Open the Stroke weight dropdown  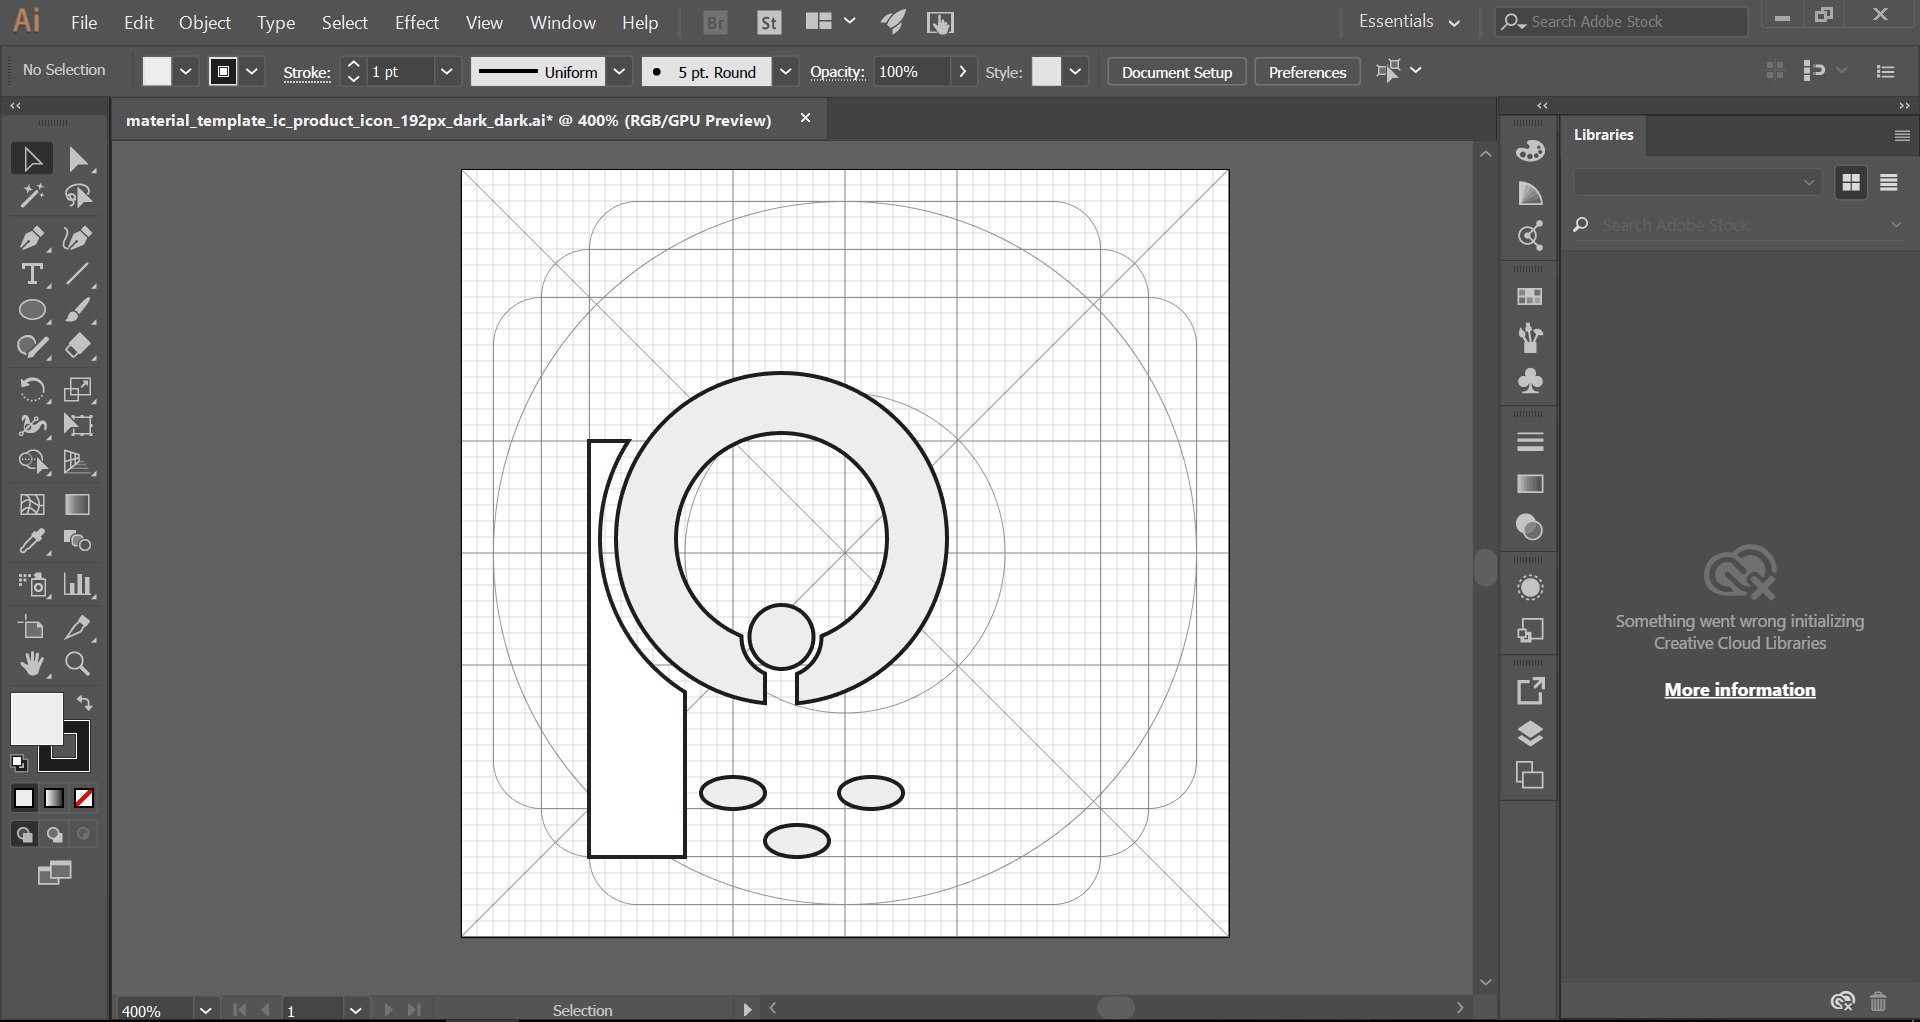coord(447,72)
